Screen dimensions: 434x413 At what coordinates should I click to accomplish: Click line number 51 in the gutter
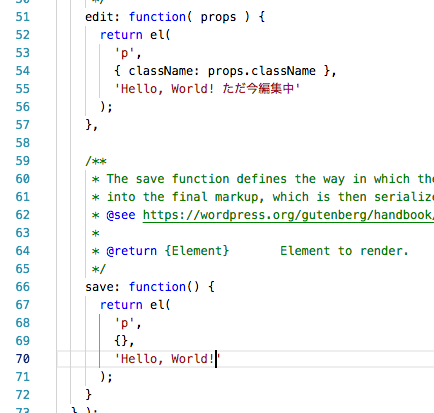[23, 17]
